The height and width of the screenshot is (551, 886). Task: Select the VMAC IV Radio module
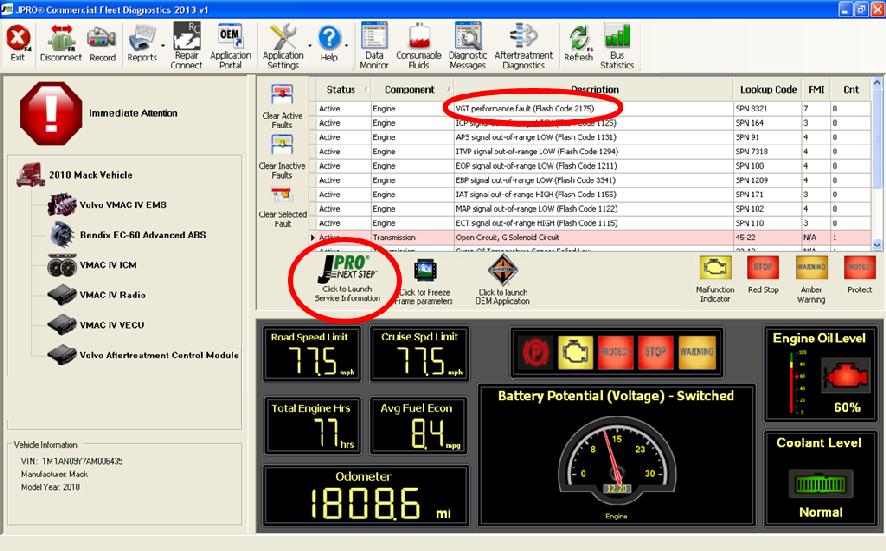[112, 294]
